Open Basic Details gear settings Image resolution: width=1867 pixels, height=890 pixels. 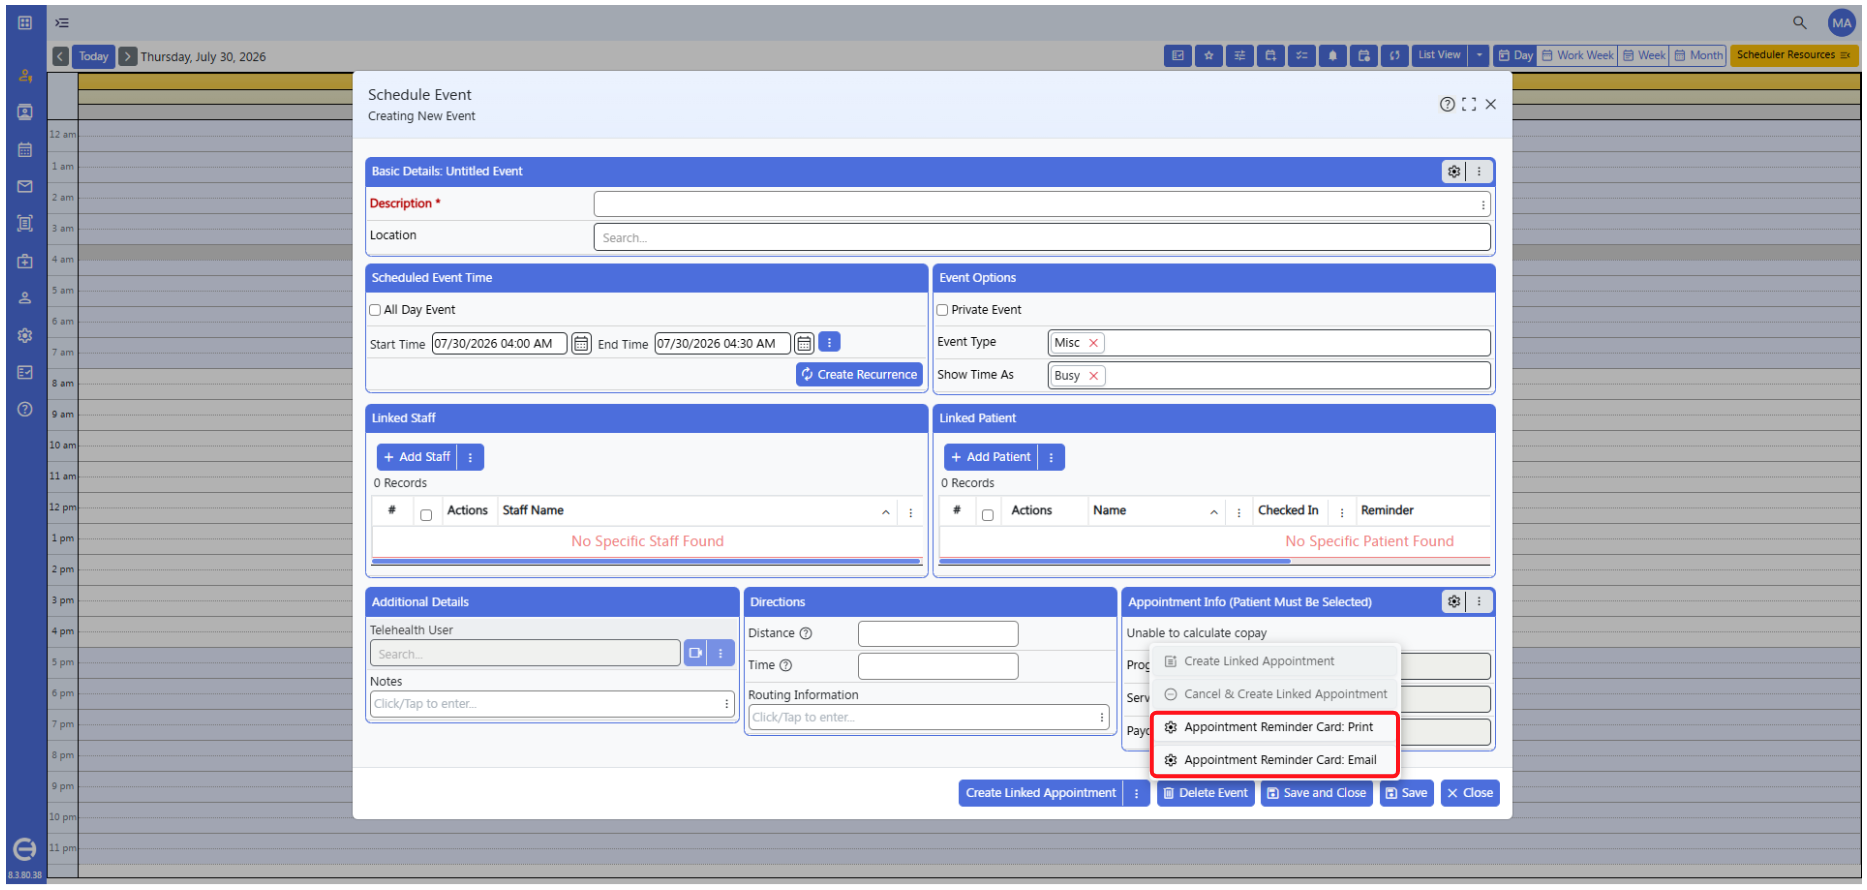(x=1454, y=172)
